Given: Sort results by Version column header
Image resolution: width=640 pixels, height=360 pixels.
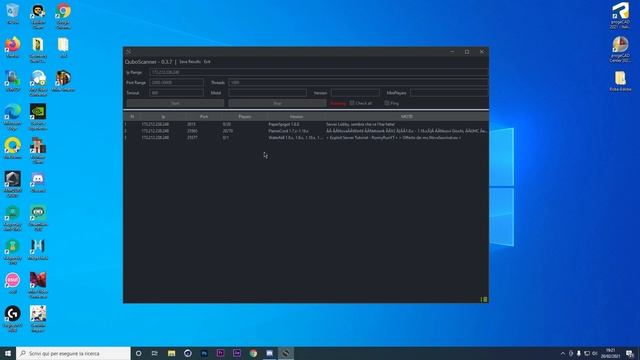Looking at the screenshot, I should [x=296, y=117].
